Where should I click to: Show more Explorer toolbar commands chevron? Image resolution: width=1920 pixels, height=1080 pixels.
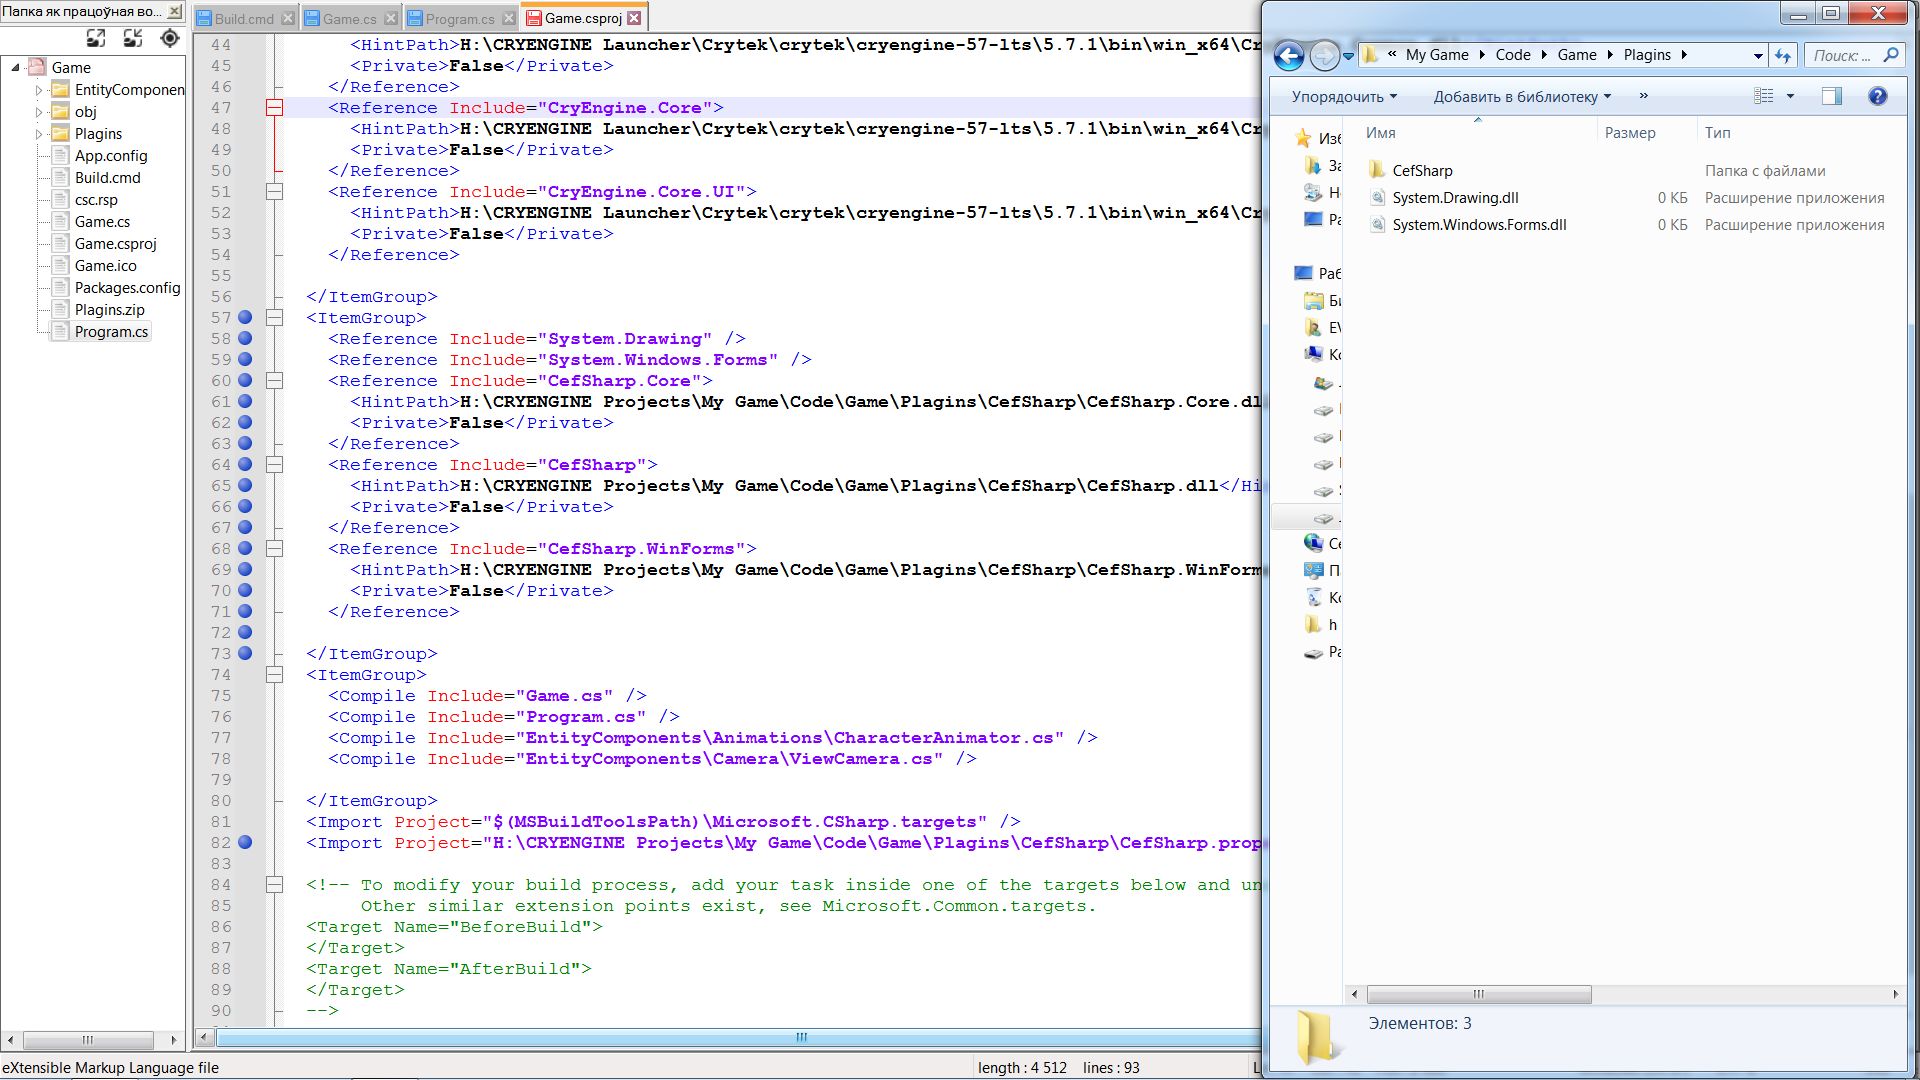point(1643,96)
